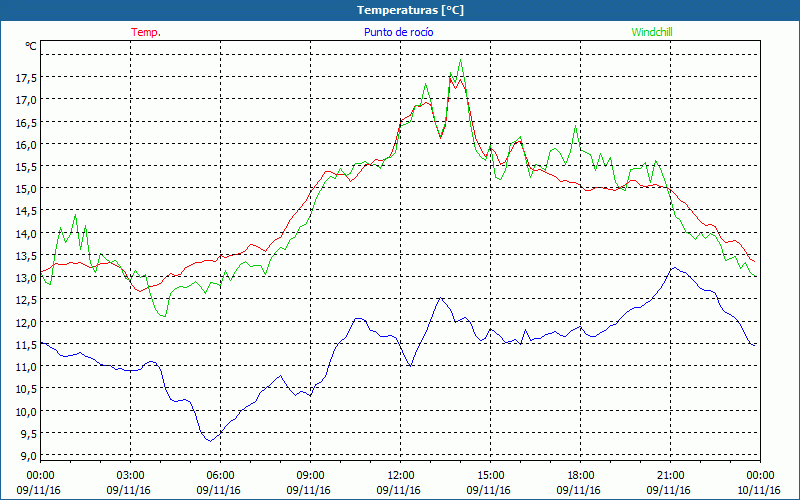Click the 11,5 y-axis value
The height and width of the screenshot is (500, 800).
26,345
